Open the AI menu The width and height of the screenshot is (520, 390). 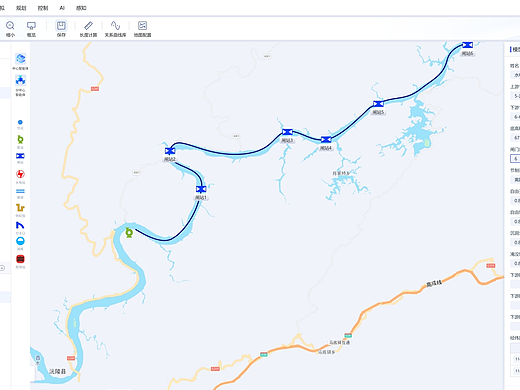[62, 8]
